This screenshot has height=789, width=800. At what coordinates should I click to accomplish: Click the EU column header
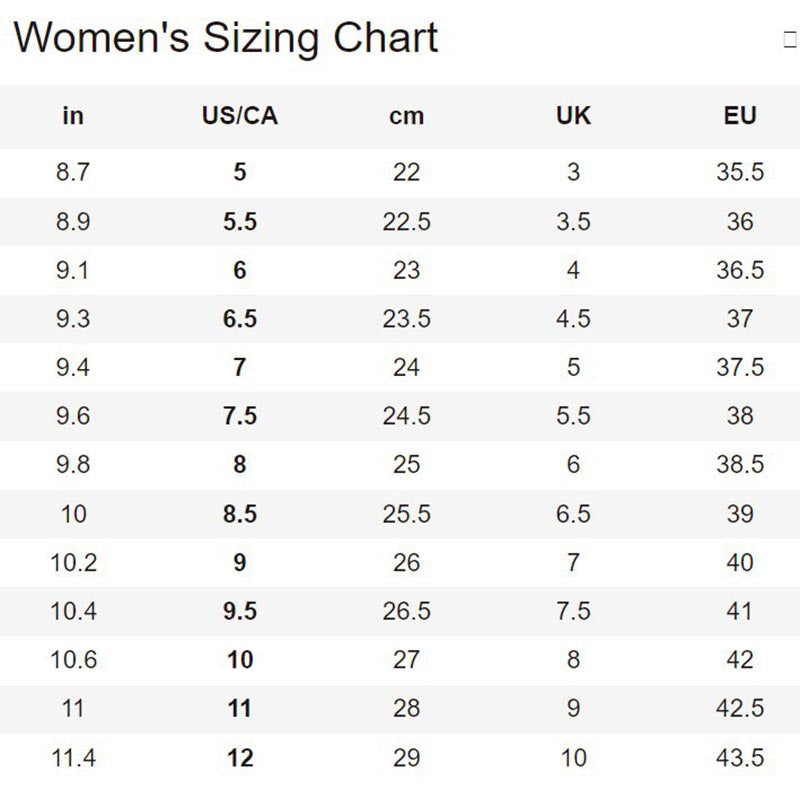(x=740, y=116)
